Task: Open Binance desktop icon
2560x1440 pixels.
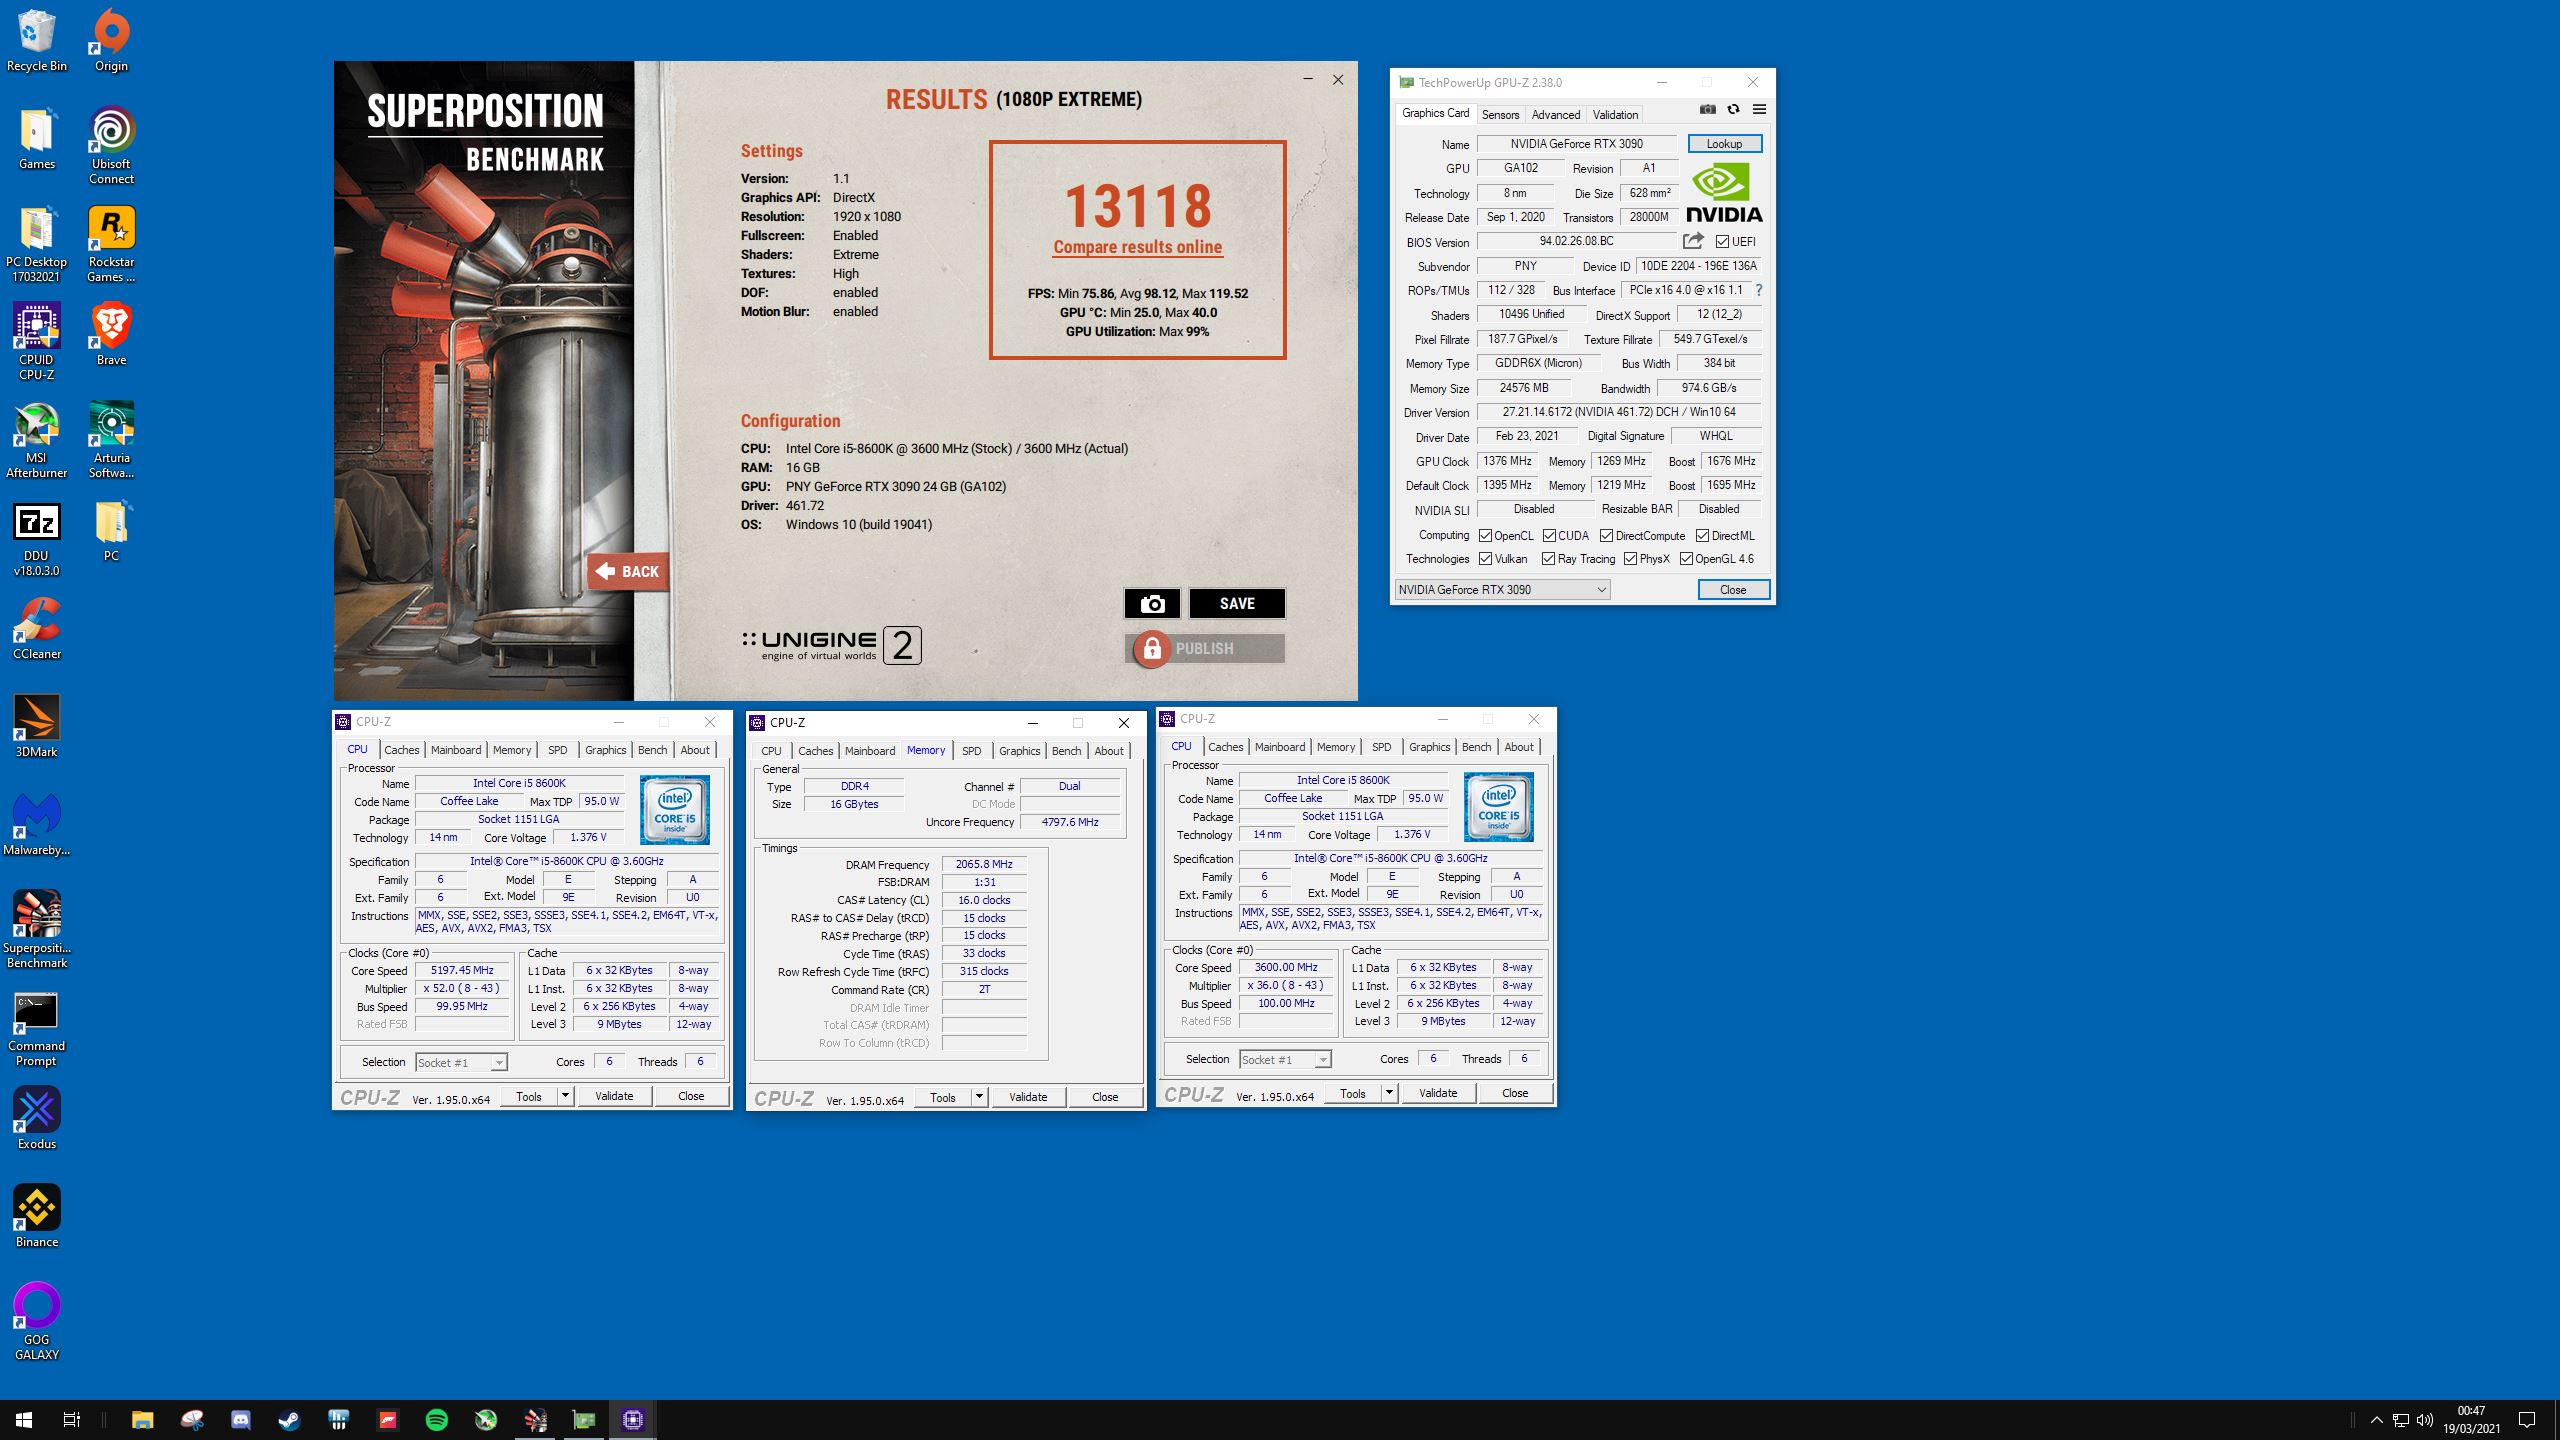Action: pyautogui.click(x=37, y=1217)
